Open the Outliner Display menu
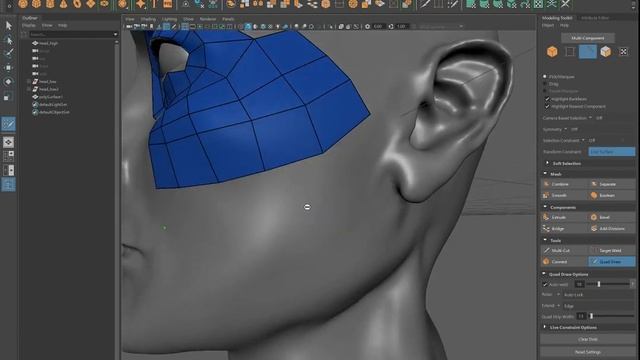 29,25
